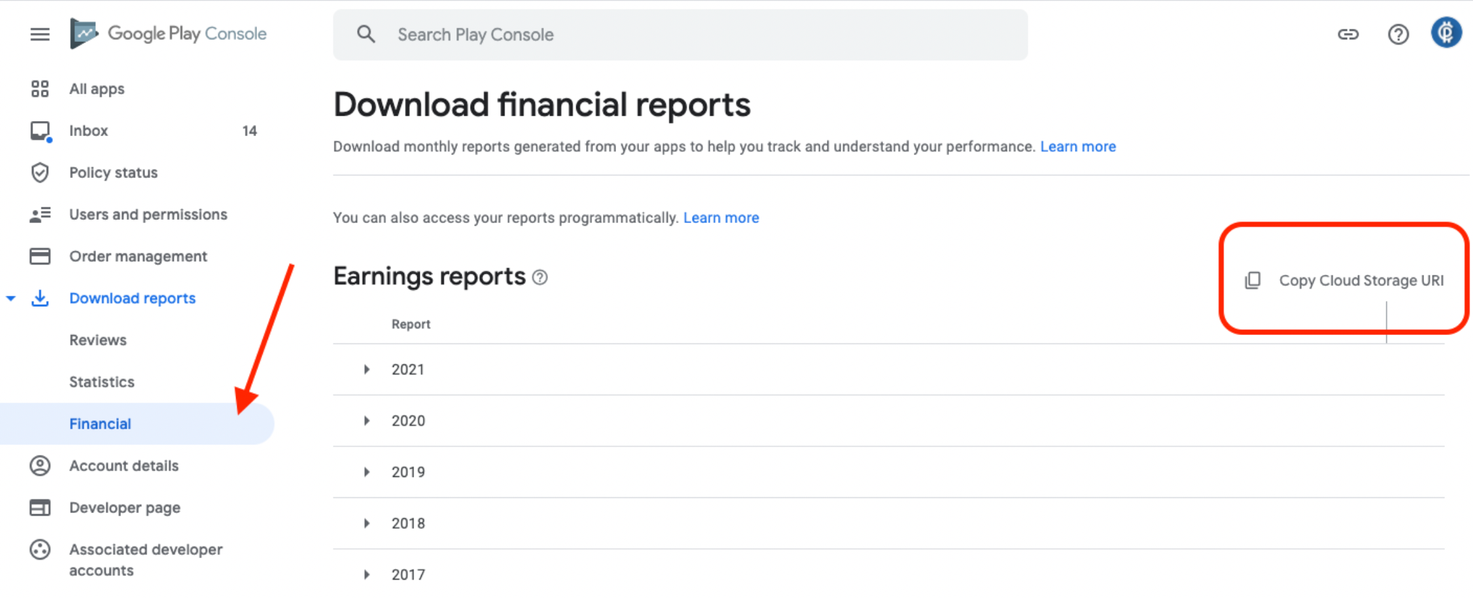Viewport: 1473px width, 598px height.
Task: Expand the 2020 earnings reports row
Action: [367, 421]
